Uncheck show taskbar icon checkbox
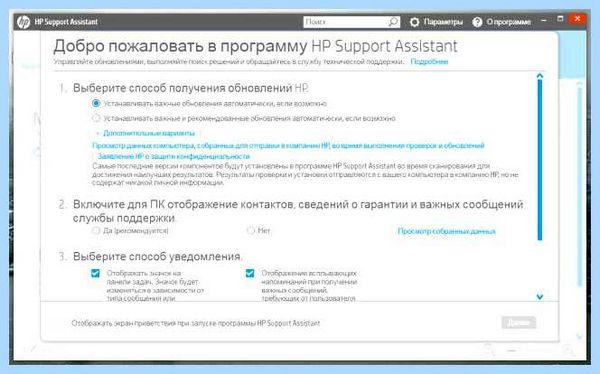600x374 pixels. pos(96,273)
